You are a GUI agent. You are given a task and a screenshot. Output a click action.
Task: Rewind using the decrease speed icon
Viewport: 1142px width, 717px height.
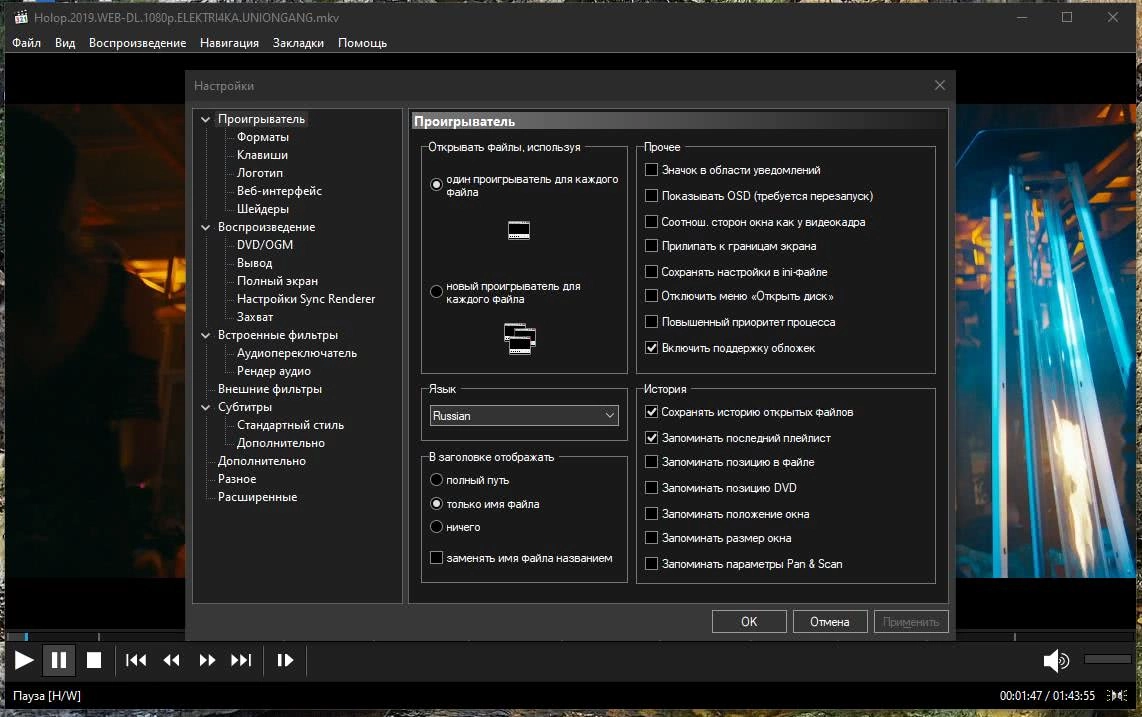click(172, 660)
